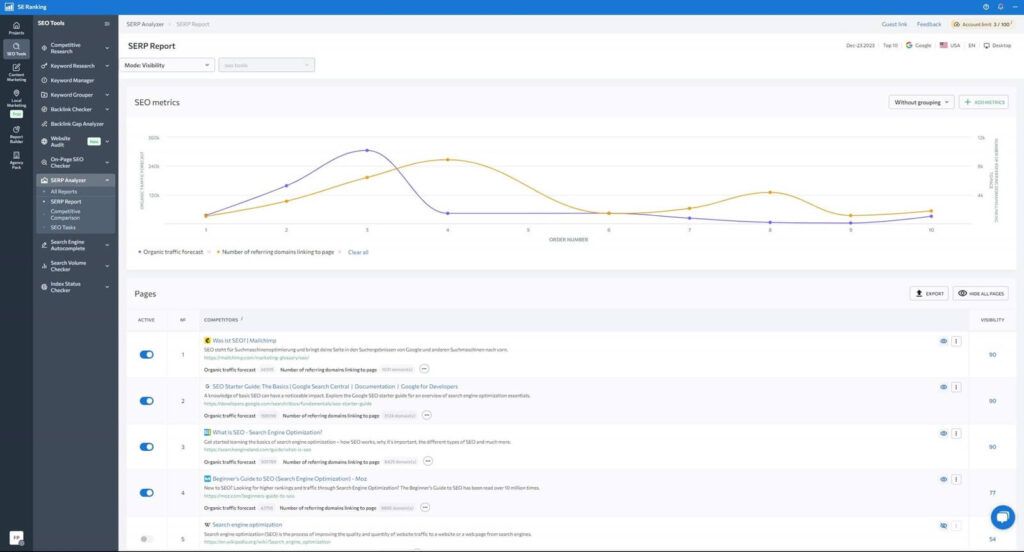Open kebab menu for What is SEO row
Image resolution: width=1024 pixels, height=552 pixels.
956,433
